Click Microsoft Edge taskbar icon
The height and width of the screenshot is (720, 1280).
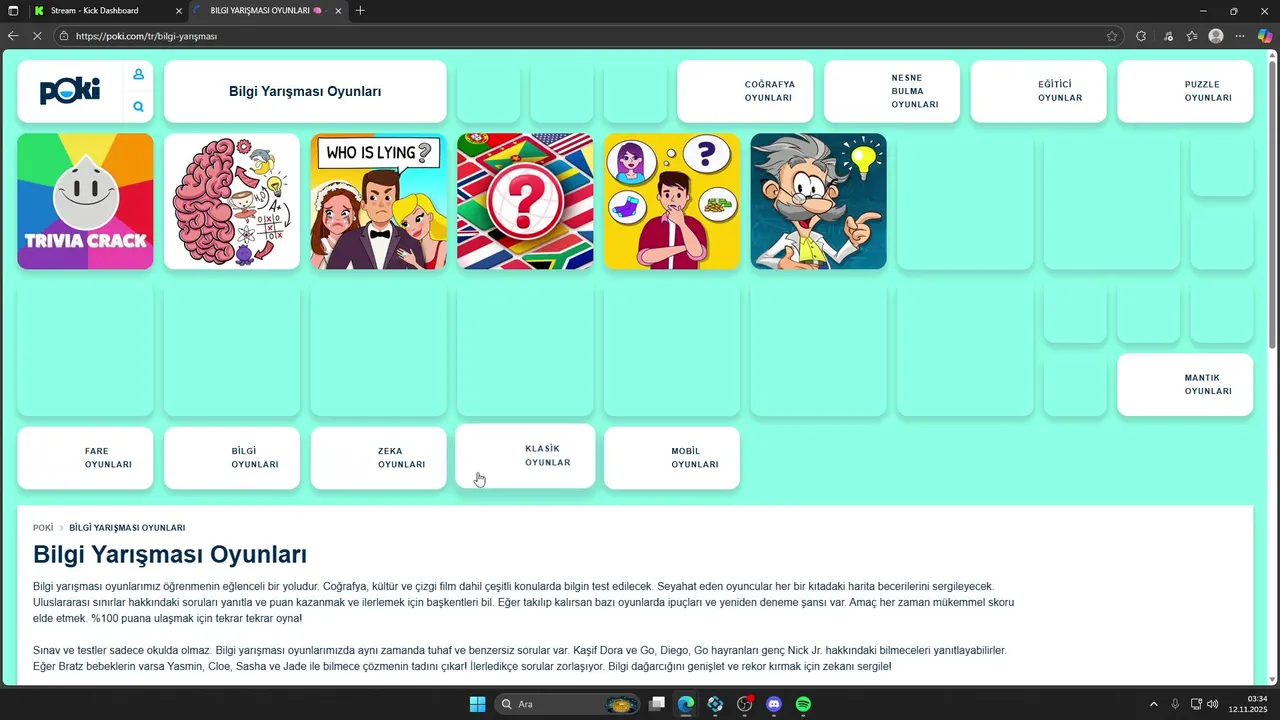pyautogui.click(x=686, y=704)
